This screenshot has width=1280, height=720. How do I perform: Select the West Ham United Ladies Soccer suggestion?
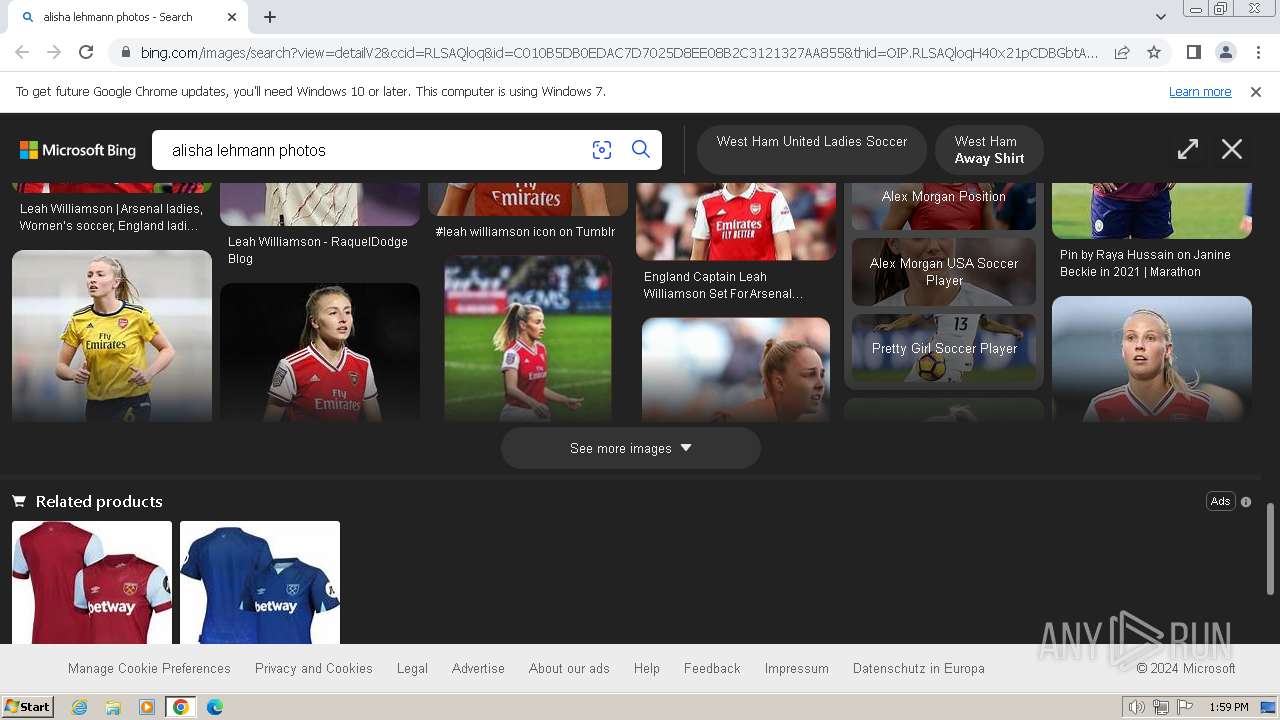point(812,150)
